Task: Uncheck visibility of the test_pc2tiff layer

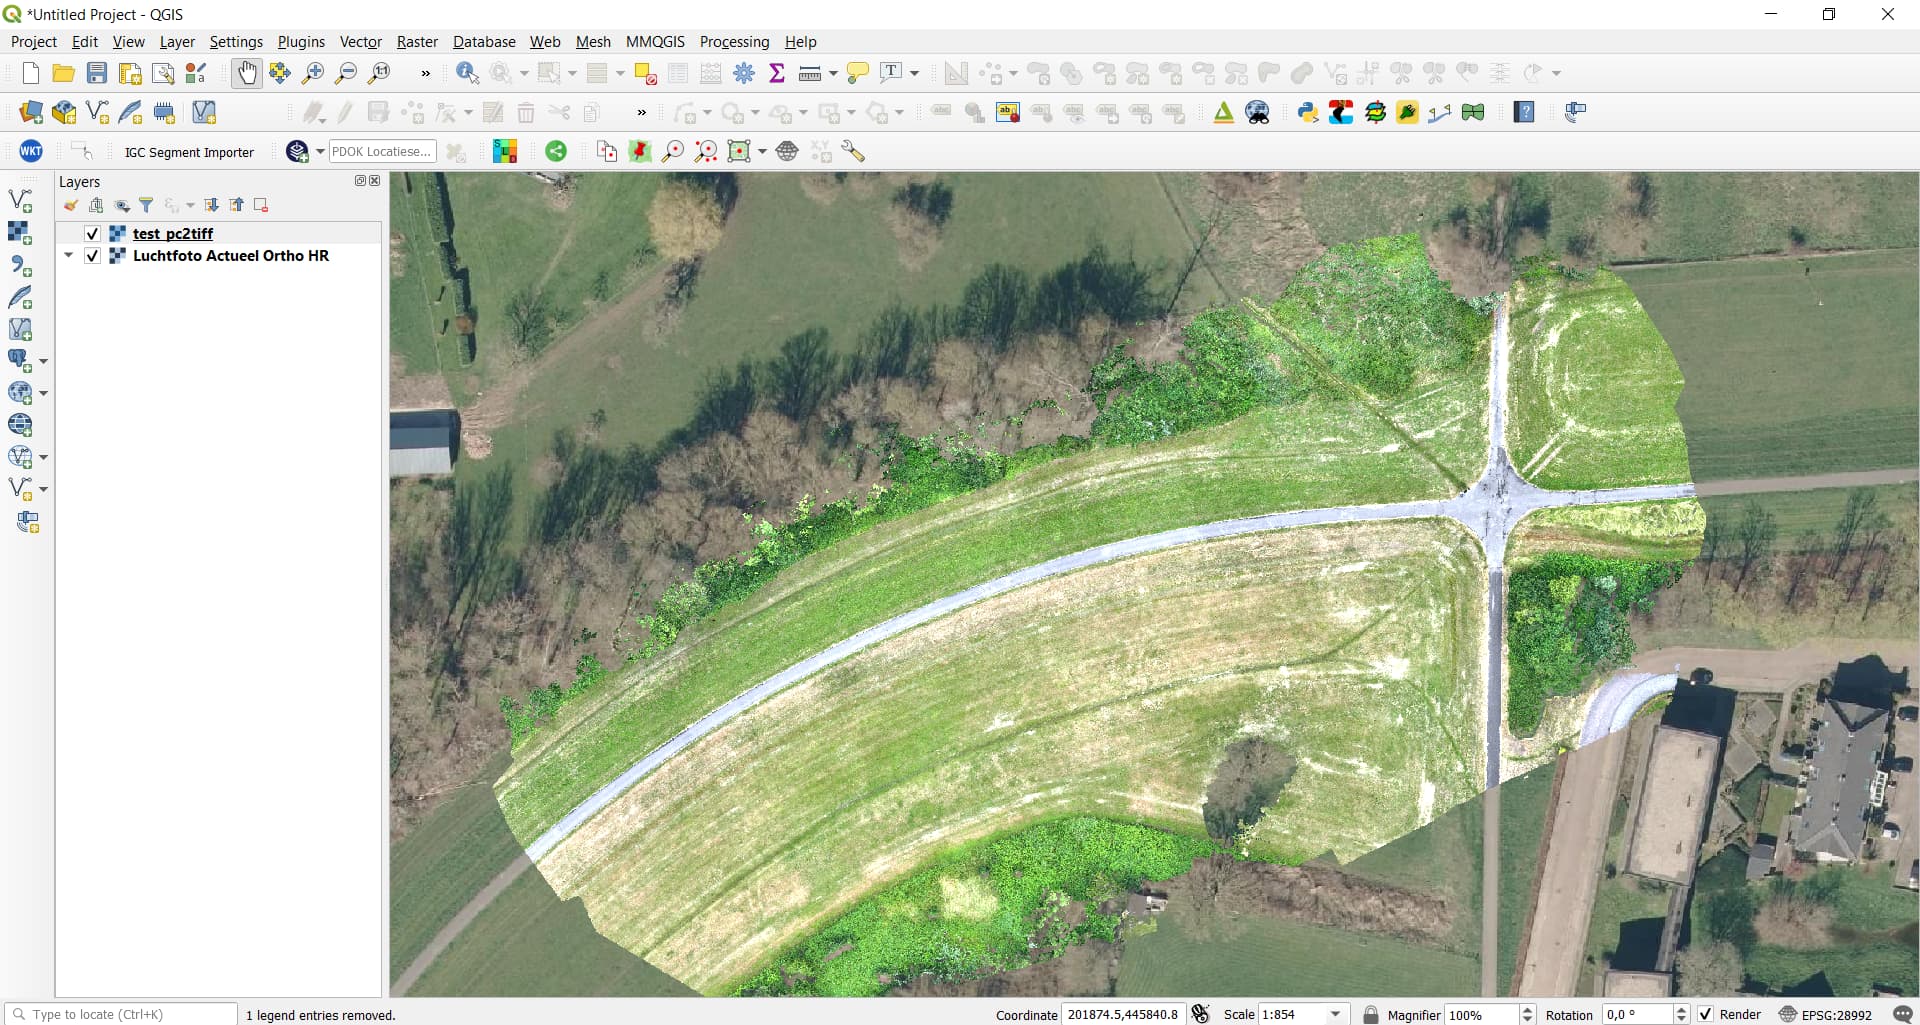Action: (91, 233)
